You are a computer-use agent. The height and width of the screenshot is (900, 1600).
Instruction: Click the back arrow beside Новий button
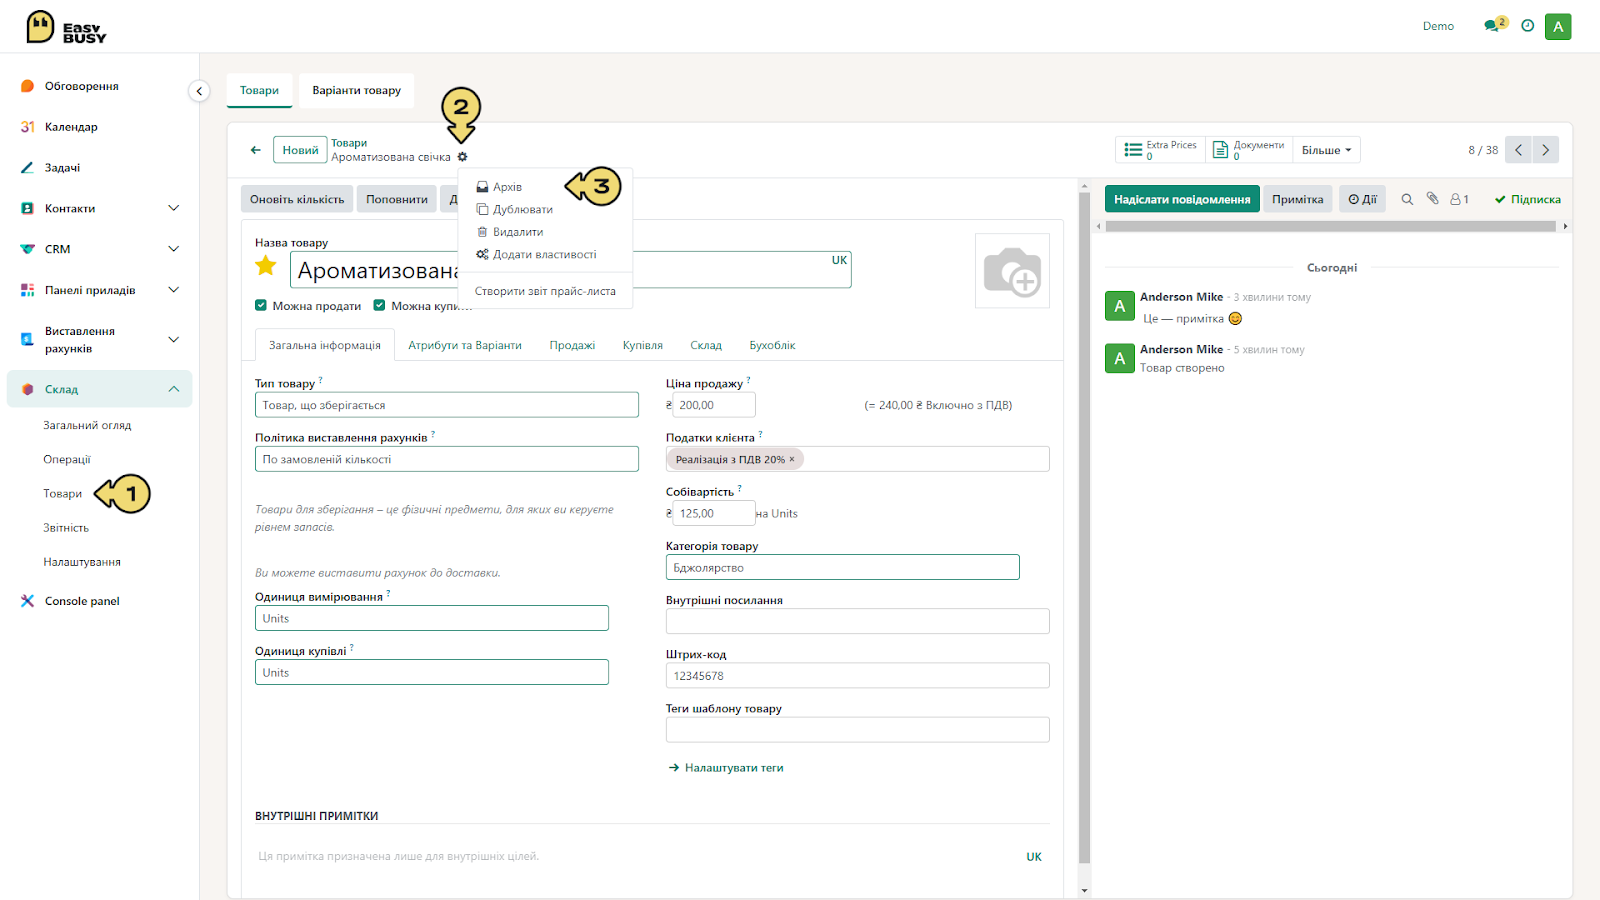click(255, 150)
